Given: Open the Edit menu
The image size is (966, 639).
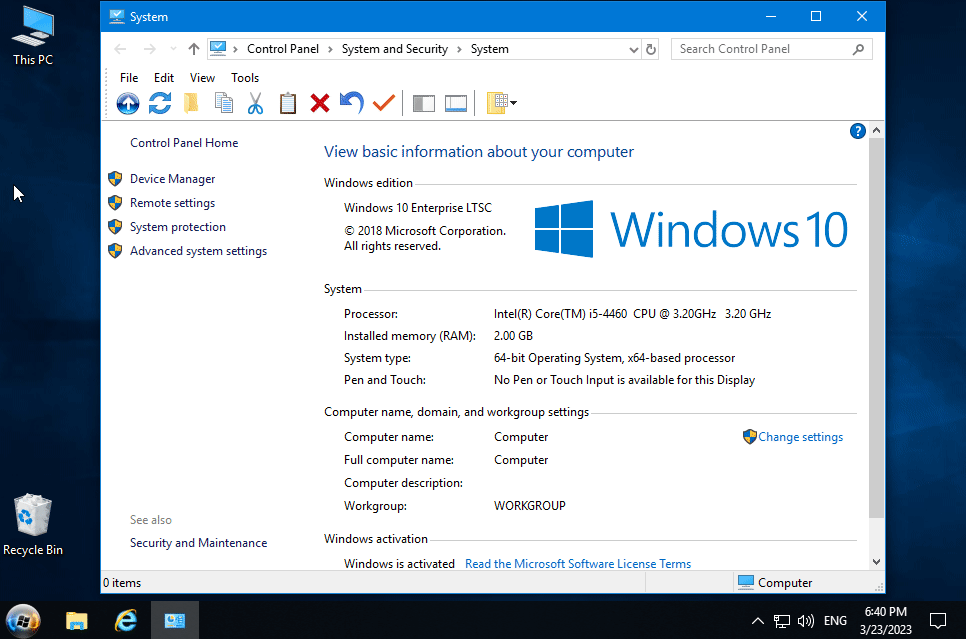Looking at the screenshot, I should [x=164, y=78].
